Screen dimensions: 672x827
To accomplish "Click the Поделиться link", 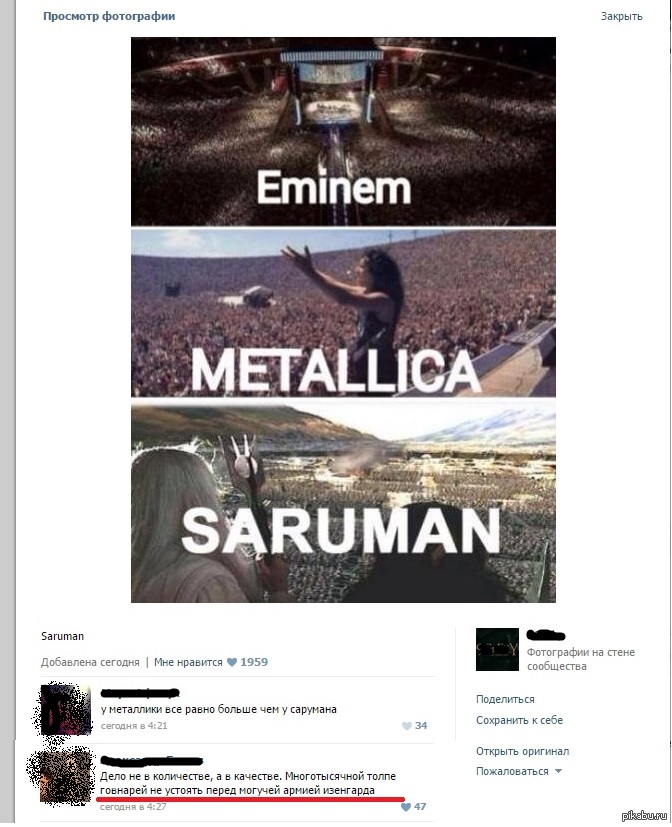I will (505, 700).
